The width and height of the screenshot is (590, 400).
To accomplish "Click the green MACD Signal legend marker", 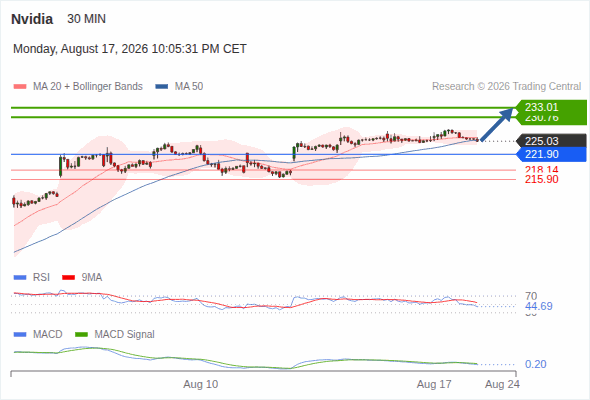I will pos(81,335).
